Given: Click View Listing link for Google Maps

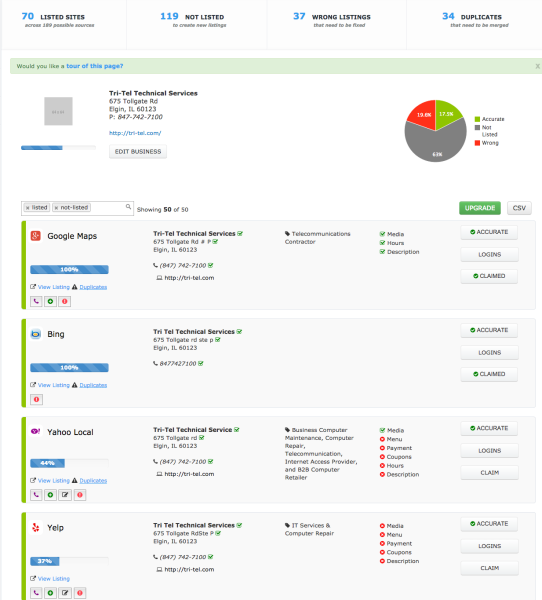Looking at the screenshot, I should 54,287.
